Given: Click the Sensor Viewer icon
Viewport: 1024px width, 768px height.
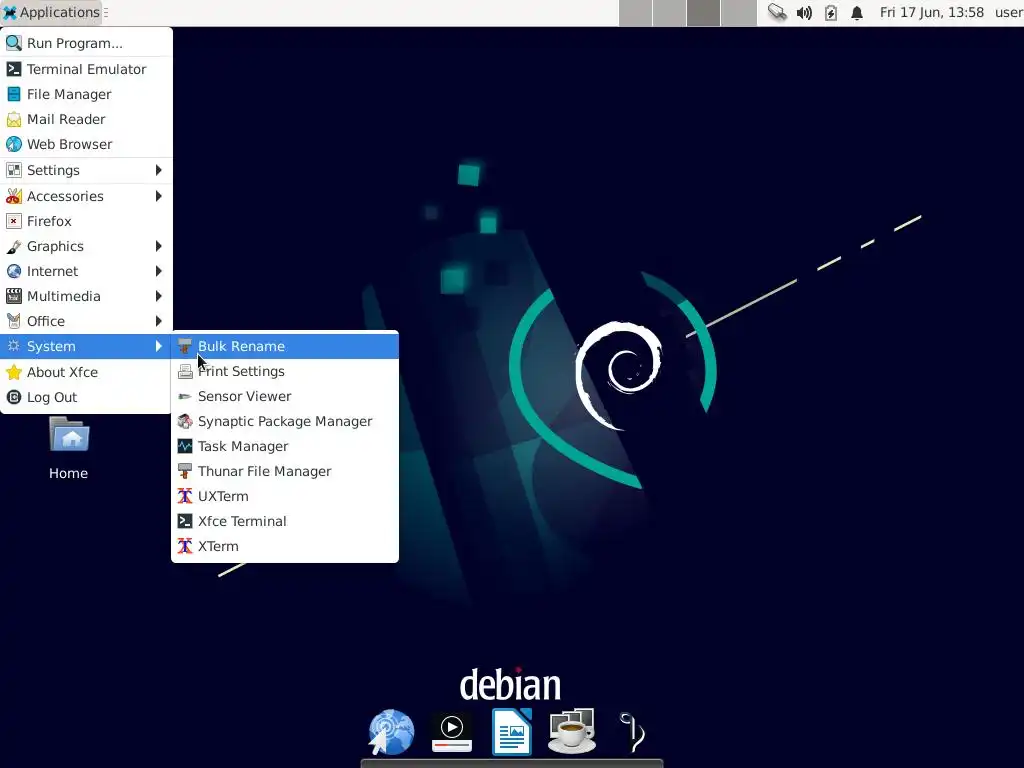Looking at the screenshot, I should point(185,396).
